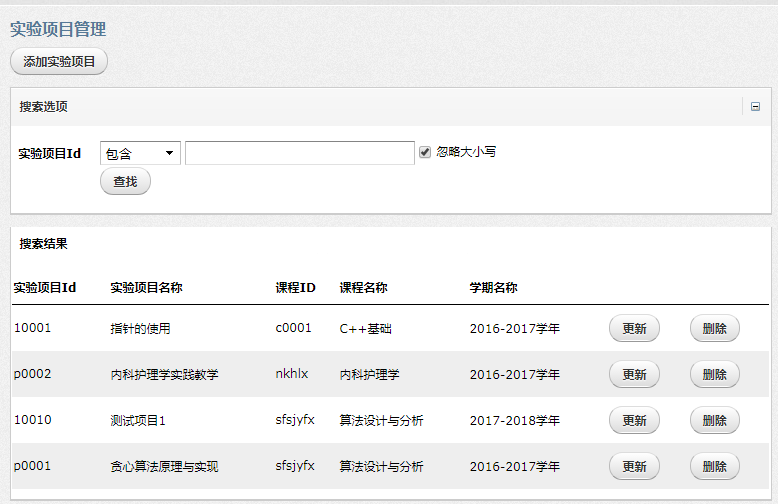Click the c0001 course ID cell
The height and width of the screenshot is (504, 778).
(x=293, y=328)
